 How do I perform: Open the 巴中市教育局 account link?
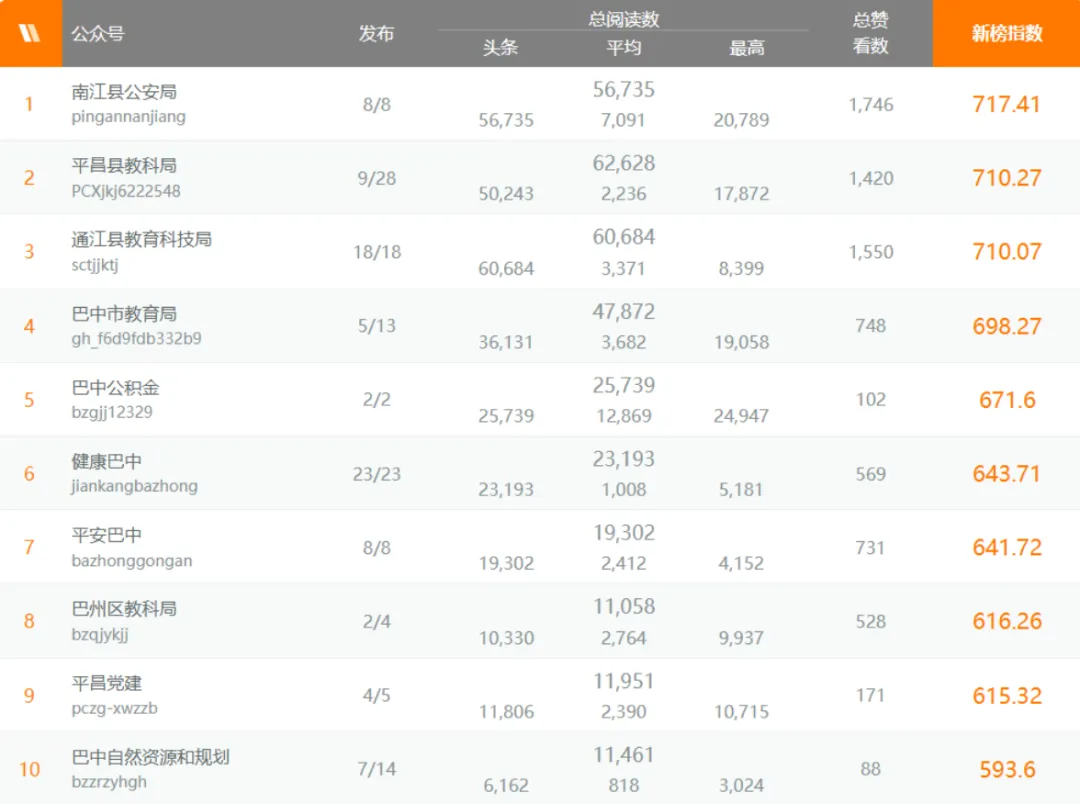pos(124,313)
